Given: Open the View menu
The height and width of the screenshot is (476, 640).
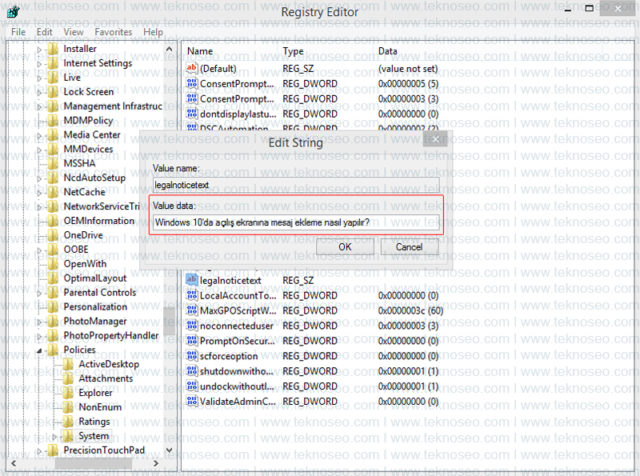Looking at the screenshot, I should 73,32.
